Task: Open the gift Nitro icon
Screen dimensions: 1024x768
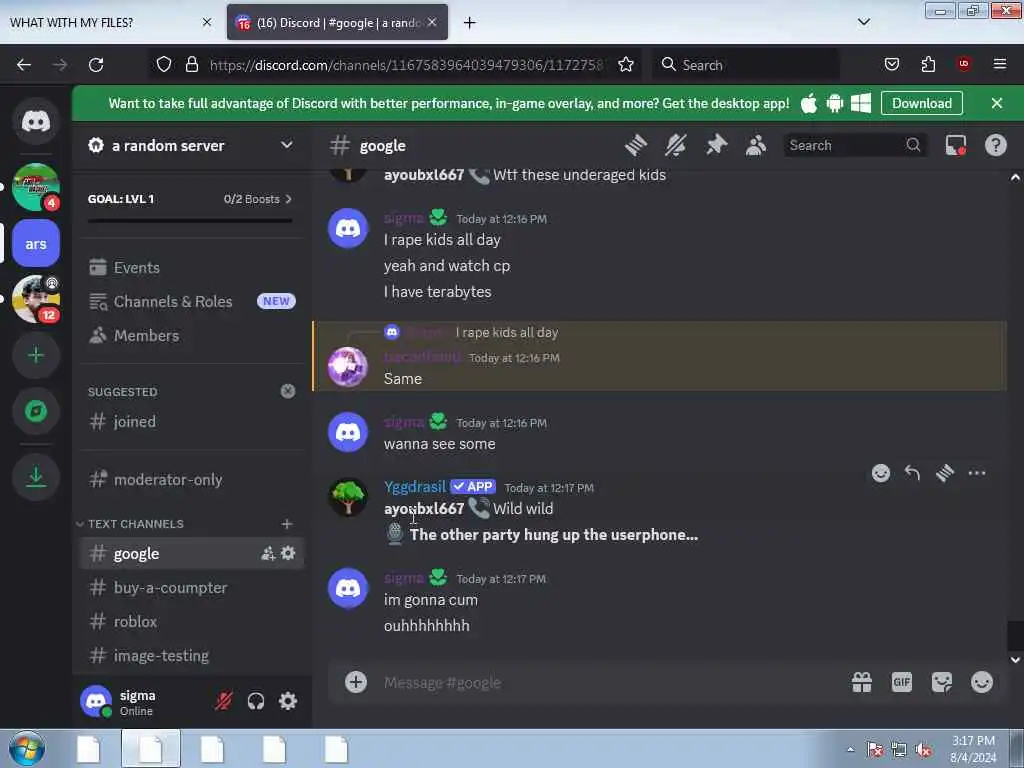Action: click(861, 682)
